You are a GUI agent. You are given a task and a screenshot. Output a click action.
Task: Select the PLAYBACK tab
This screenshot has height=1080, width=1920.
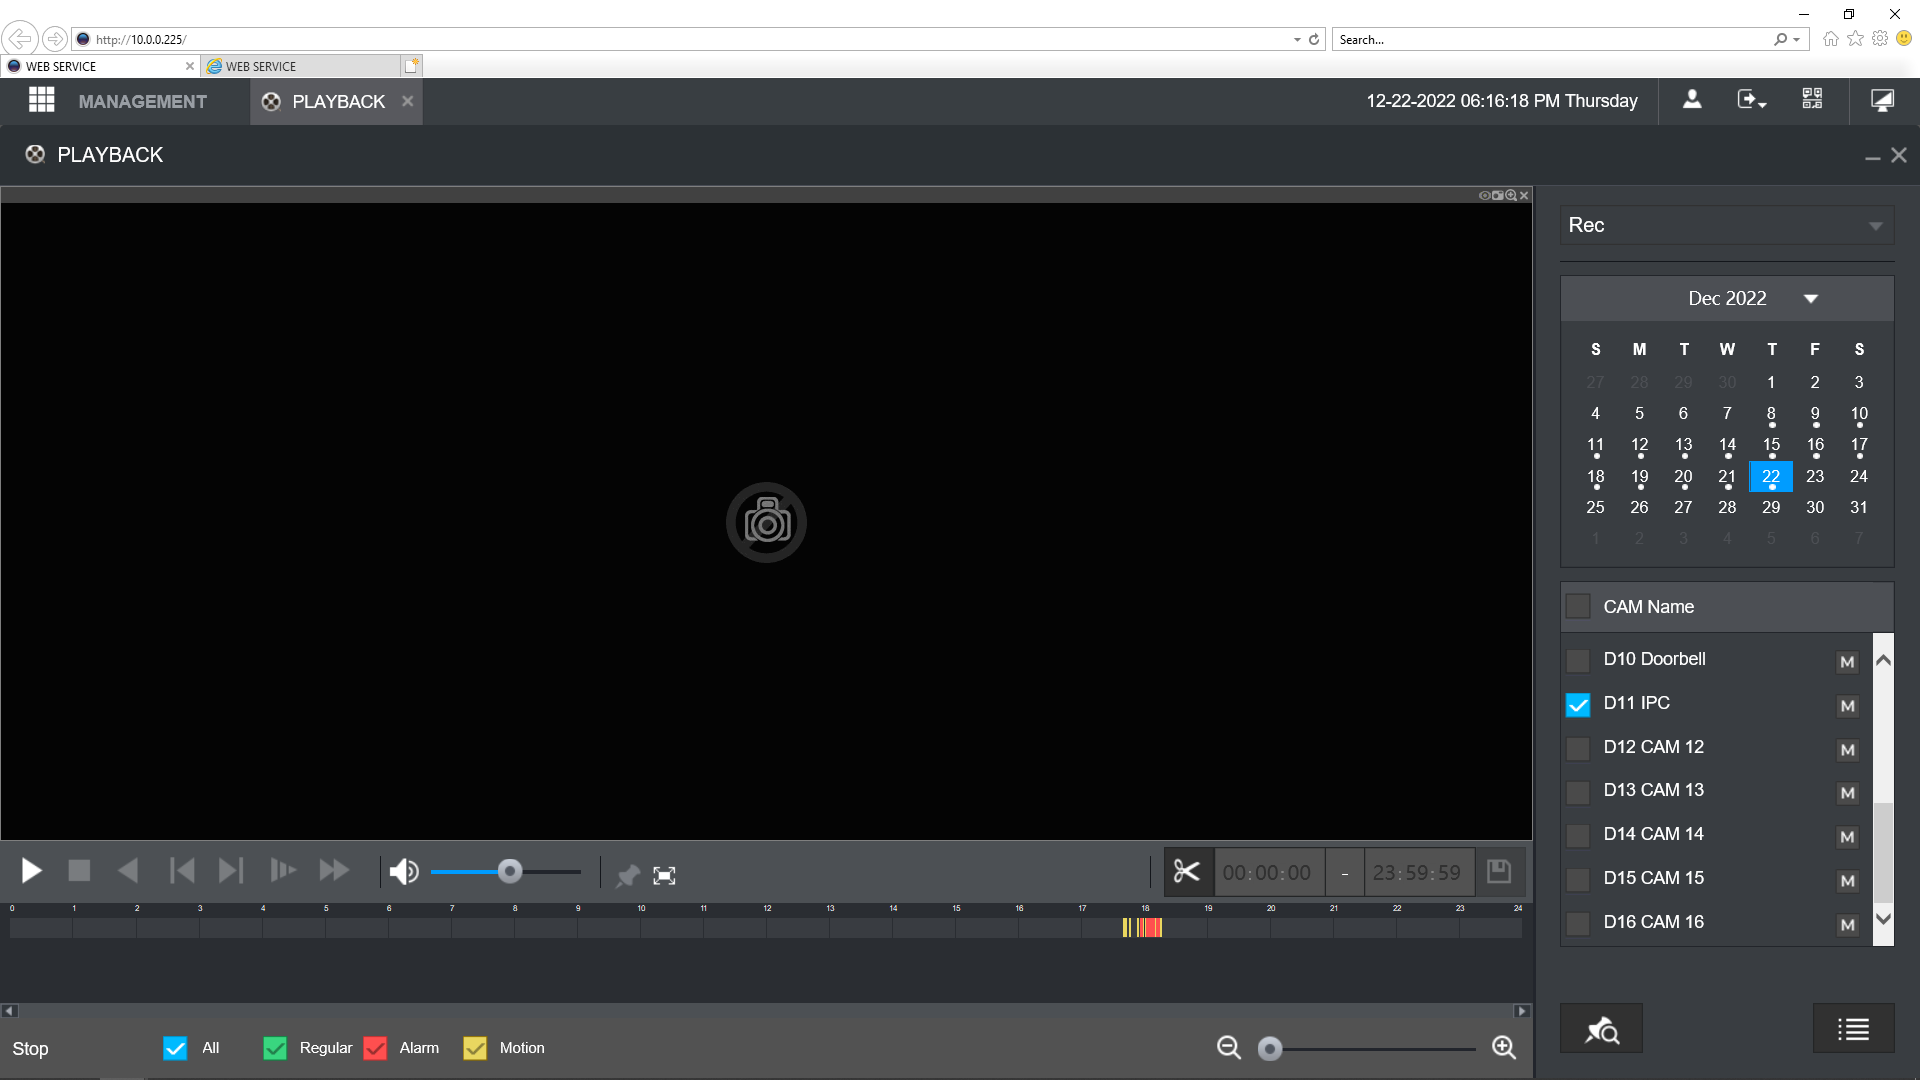[x=337, y=101]
